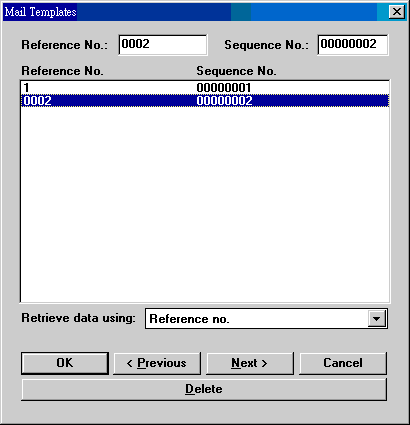
Task: Click the Retrieve data using label
Action: (x=78, y=318)
